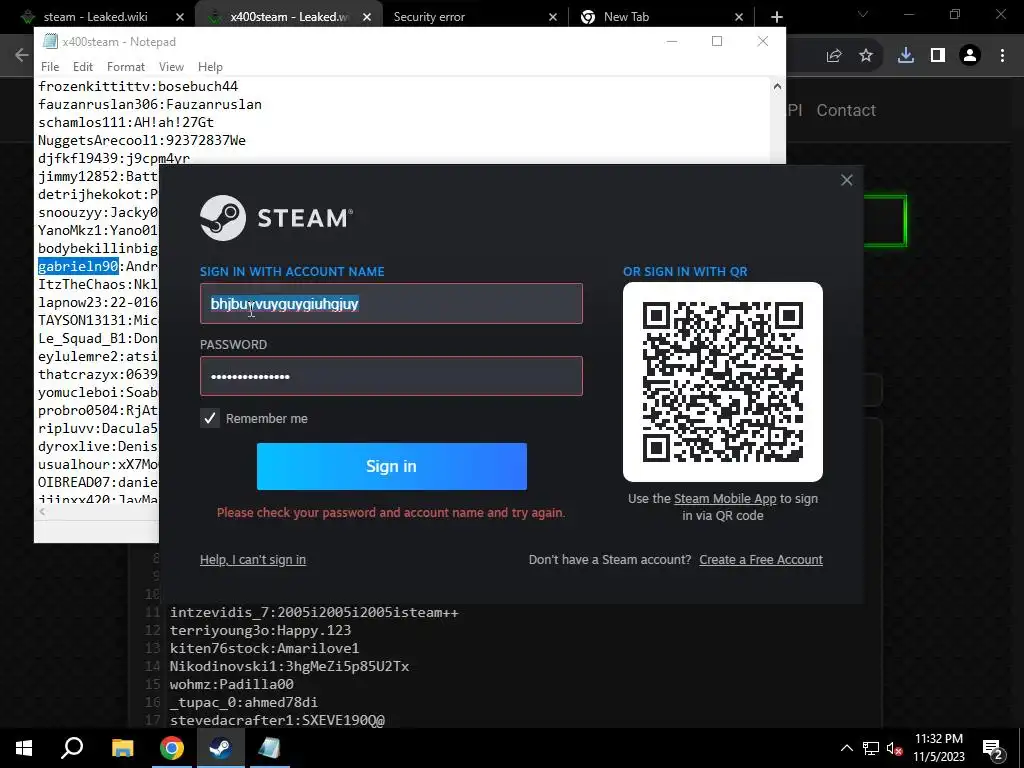
Task: Follow the 'Create a Free Account' link
Action: [761, 560]
